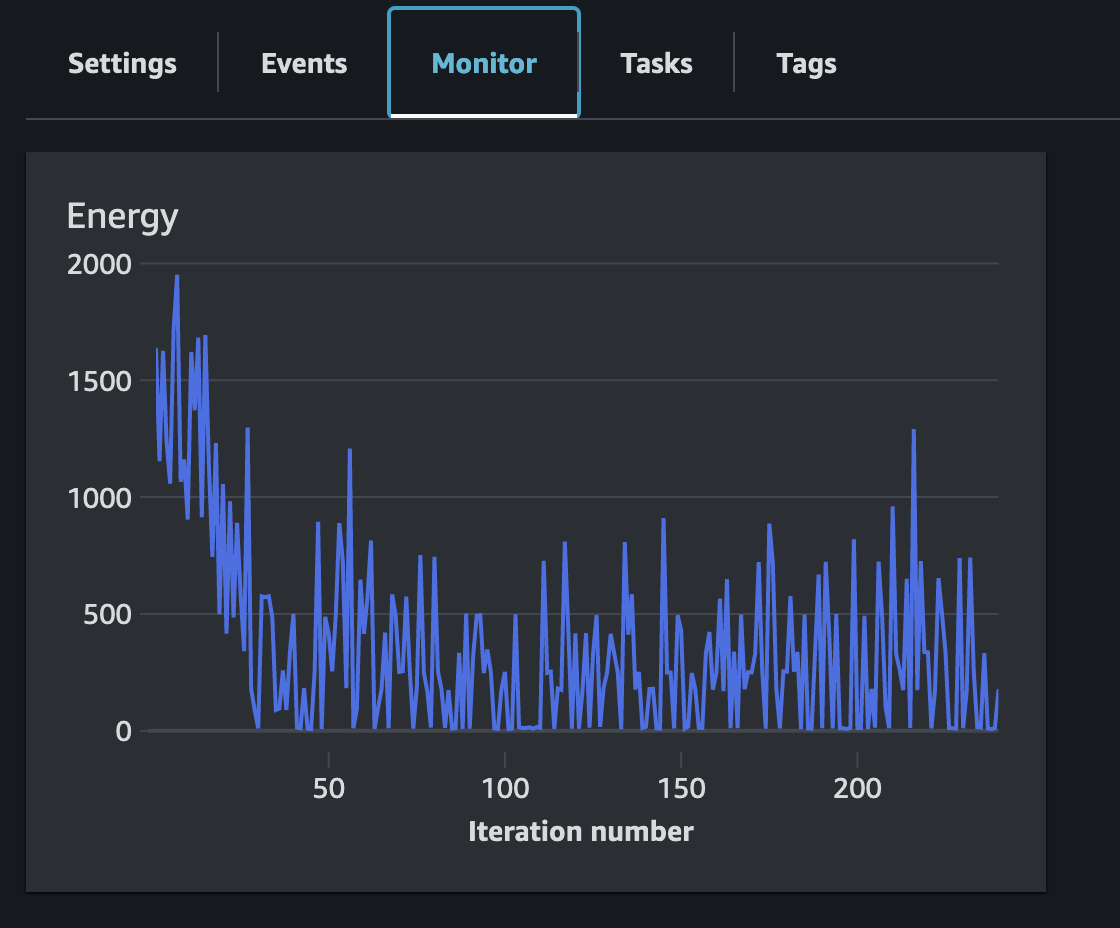Screen dimensions: 1120x928
Task: Click the 100 x-axis tick label
Action: (508, 788)
